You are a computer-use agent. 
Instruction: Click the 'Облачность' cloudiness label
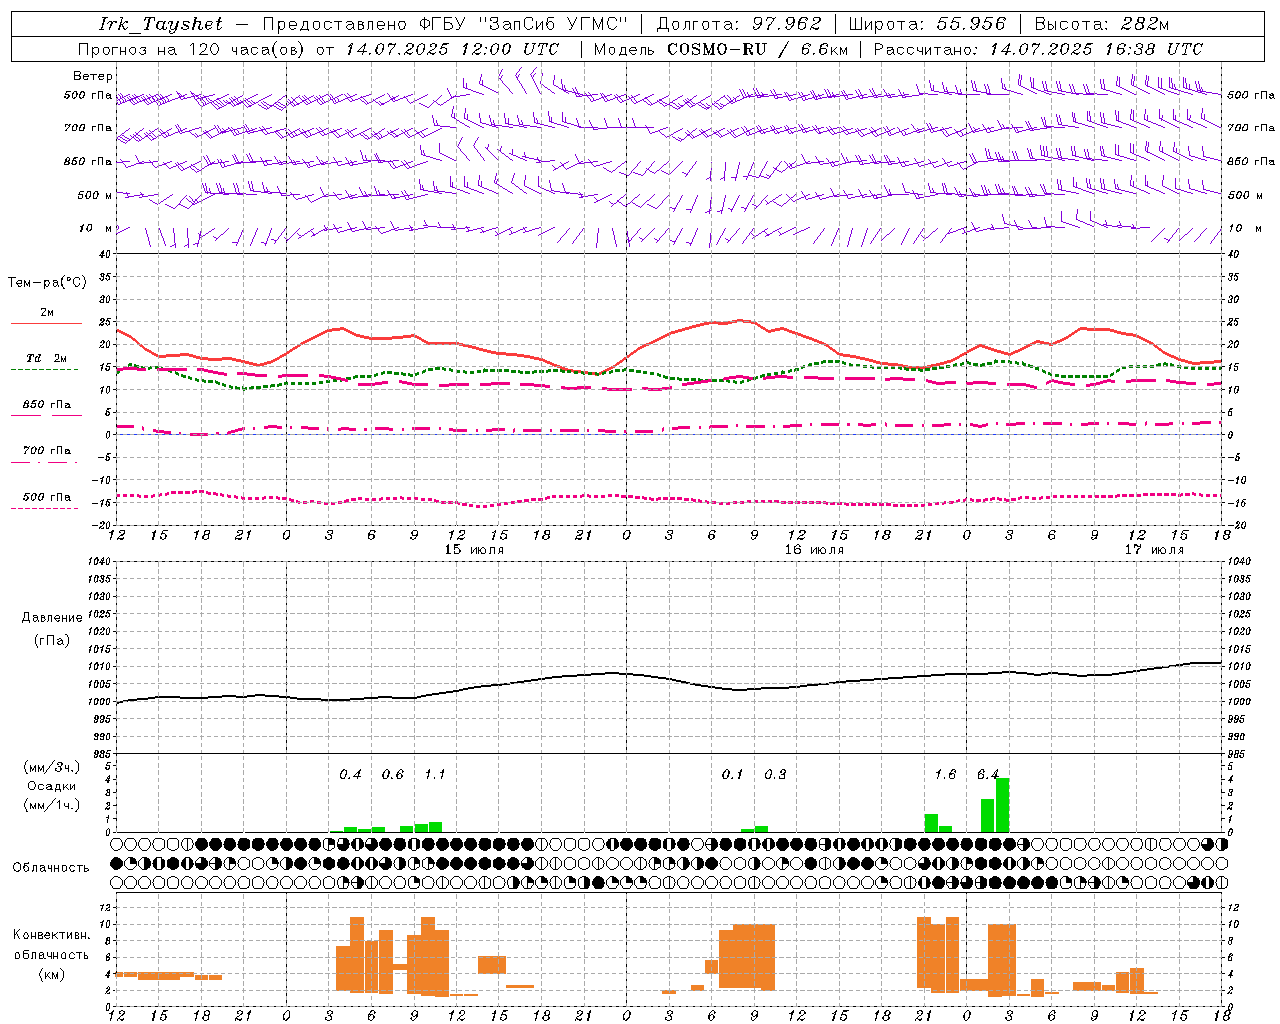[51, 868]
